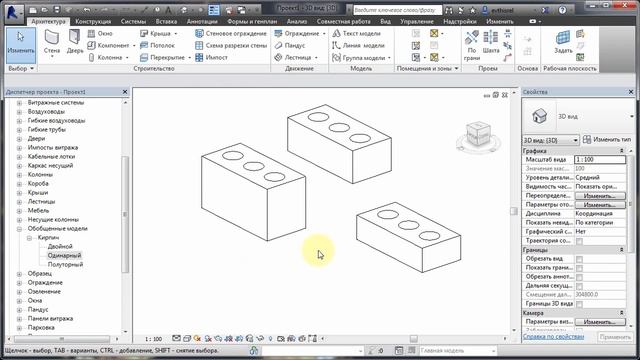Screen dimensions: 640x360
Task: Close the Диспетчер проекта panel
Action: 125,92
